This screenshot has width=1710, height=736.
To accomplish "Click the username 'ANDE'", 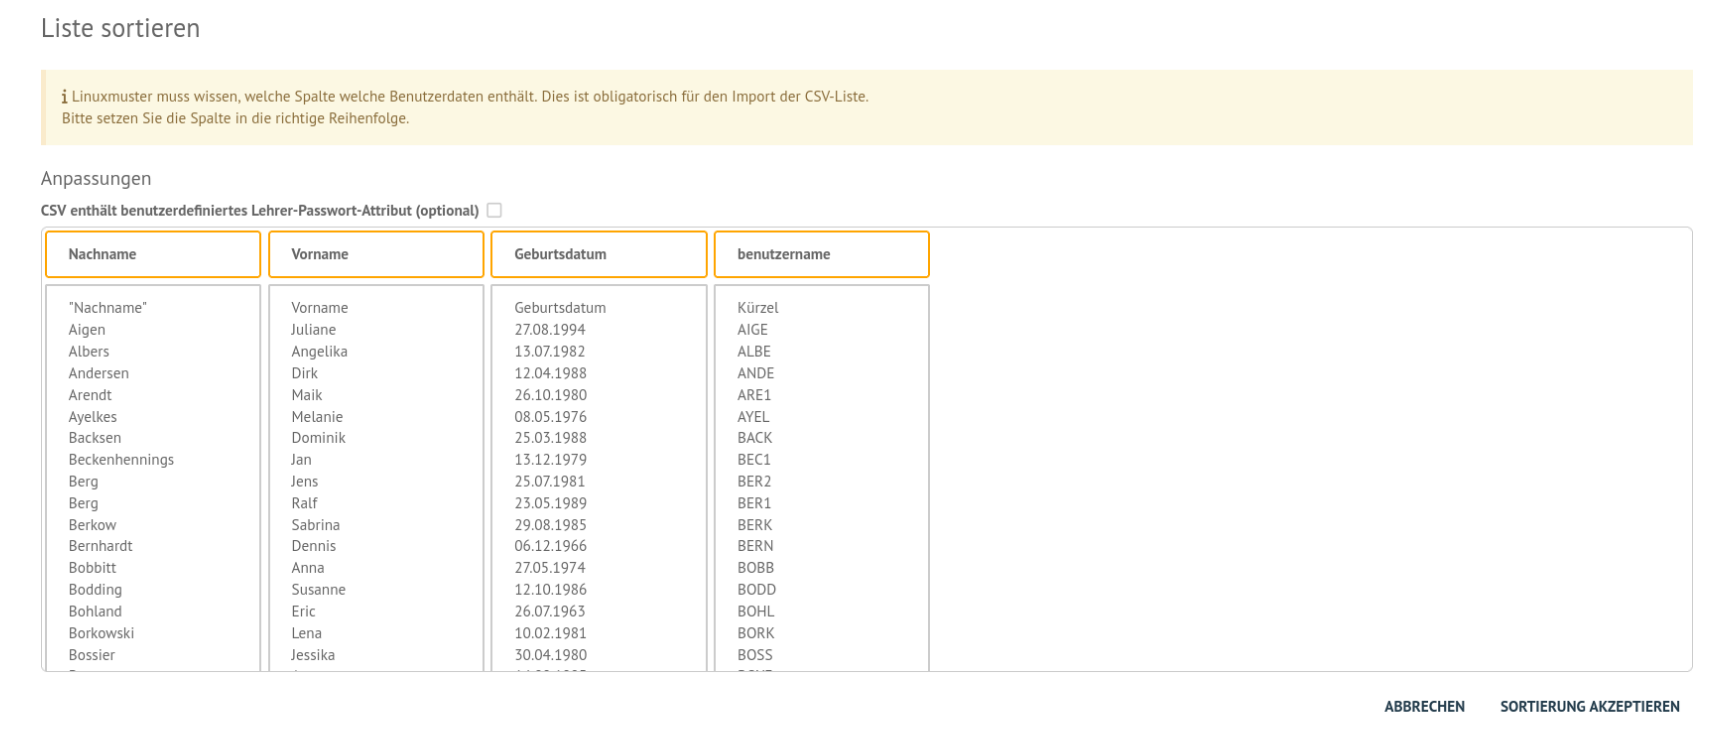I will [756, 373].
